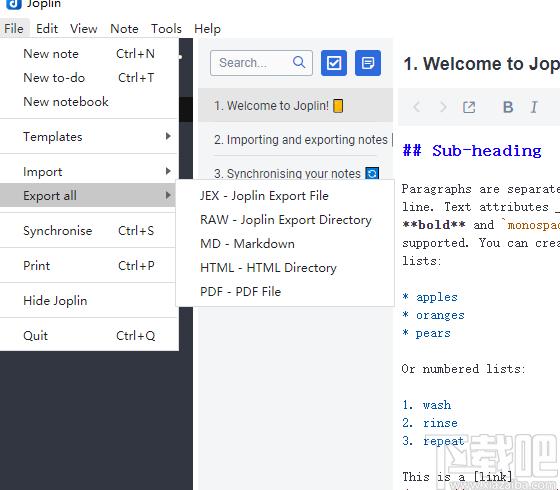Click the note title '1. Welcome to Jop…'

point(481,64)
